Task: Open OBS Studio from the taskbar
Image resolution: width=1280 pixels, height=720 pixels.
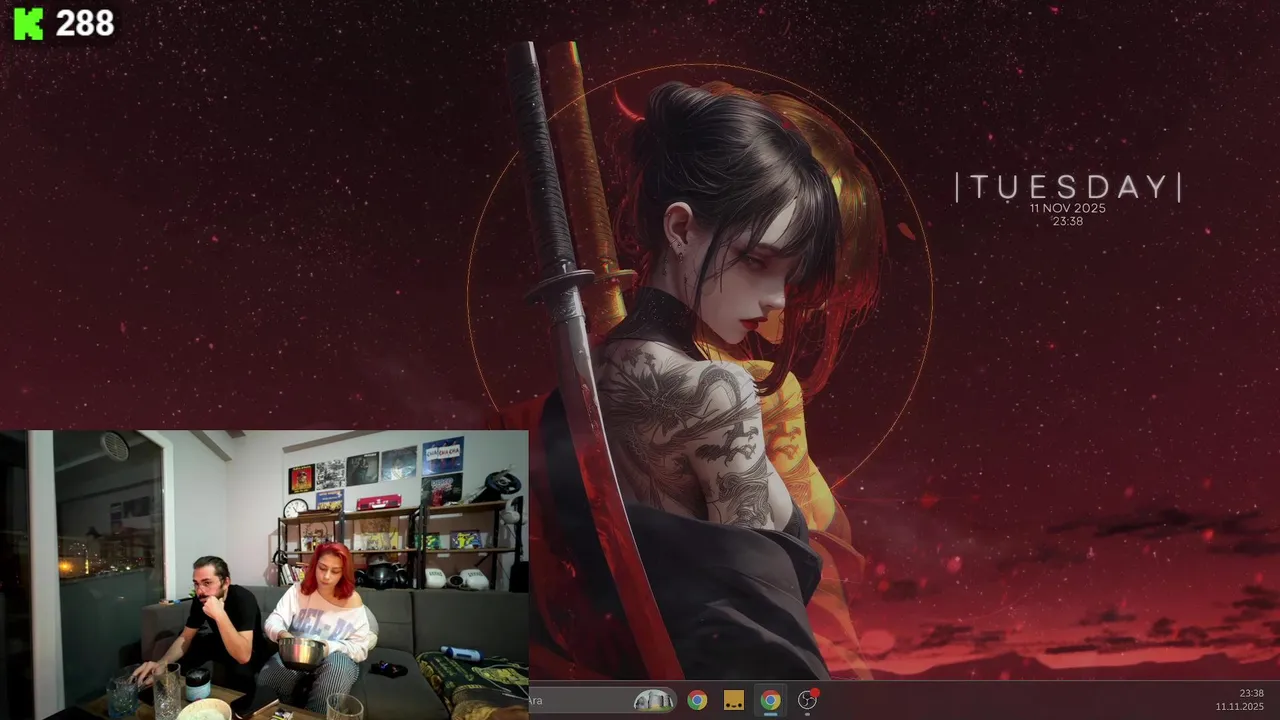Action: click(x=807, y=700)
